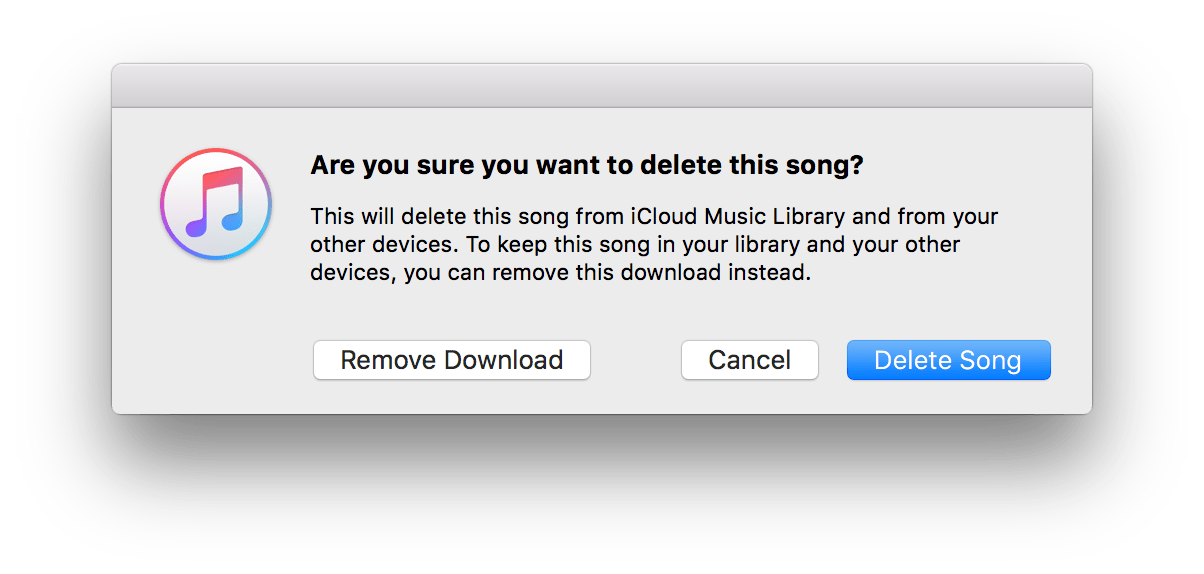Viewport: 1204px width, 574px height.
Task: Cancel the delete song dialog
Action: coord(749,360)
